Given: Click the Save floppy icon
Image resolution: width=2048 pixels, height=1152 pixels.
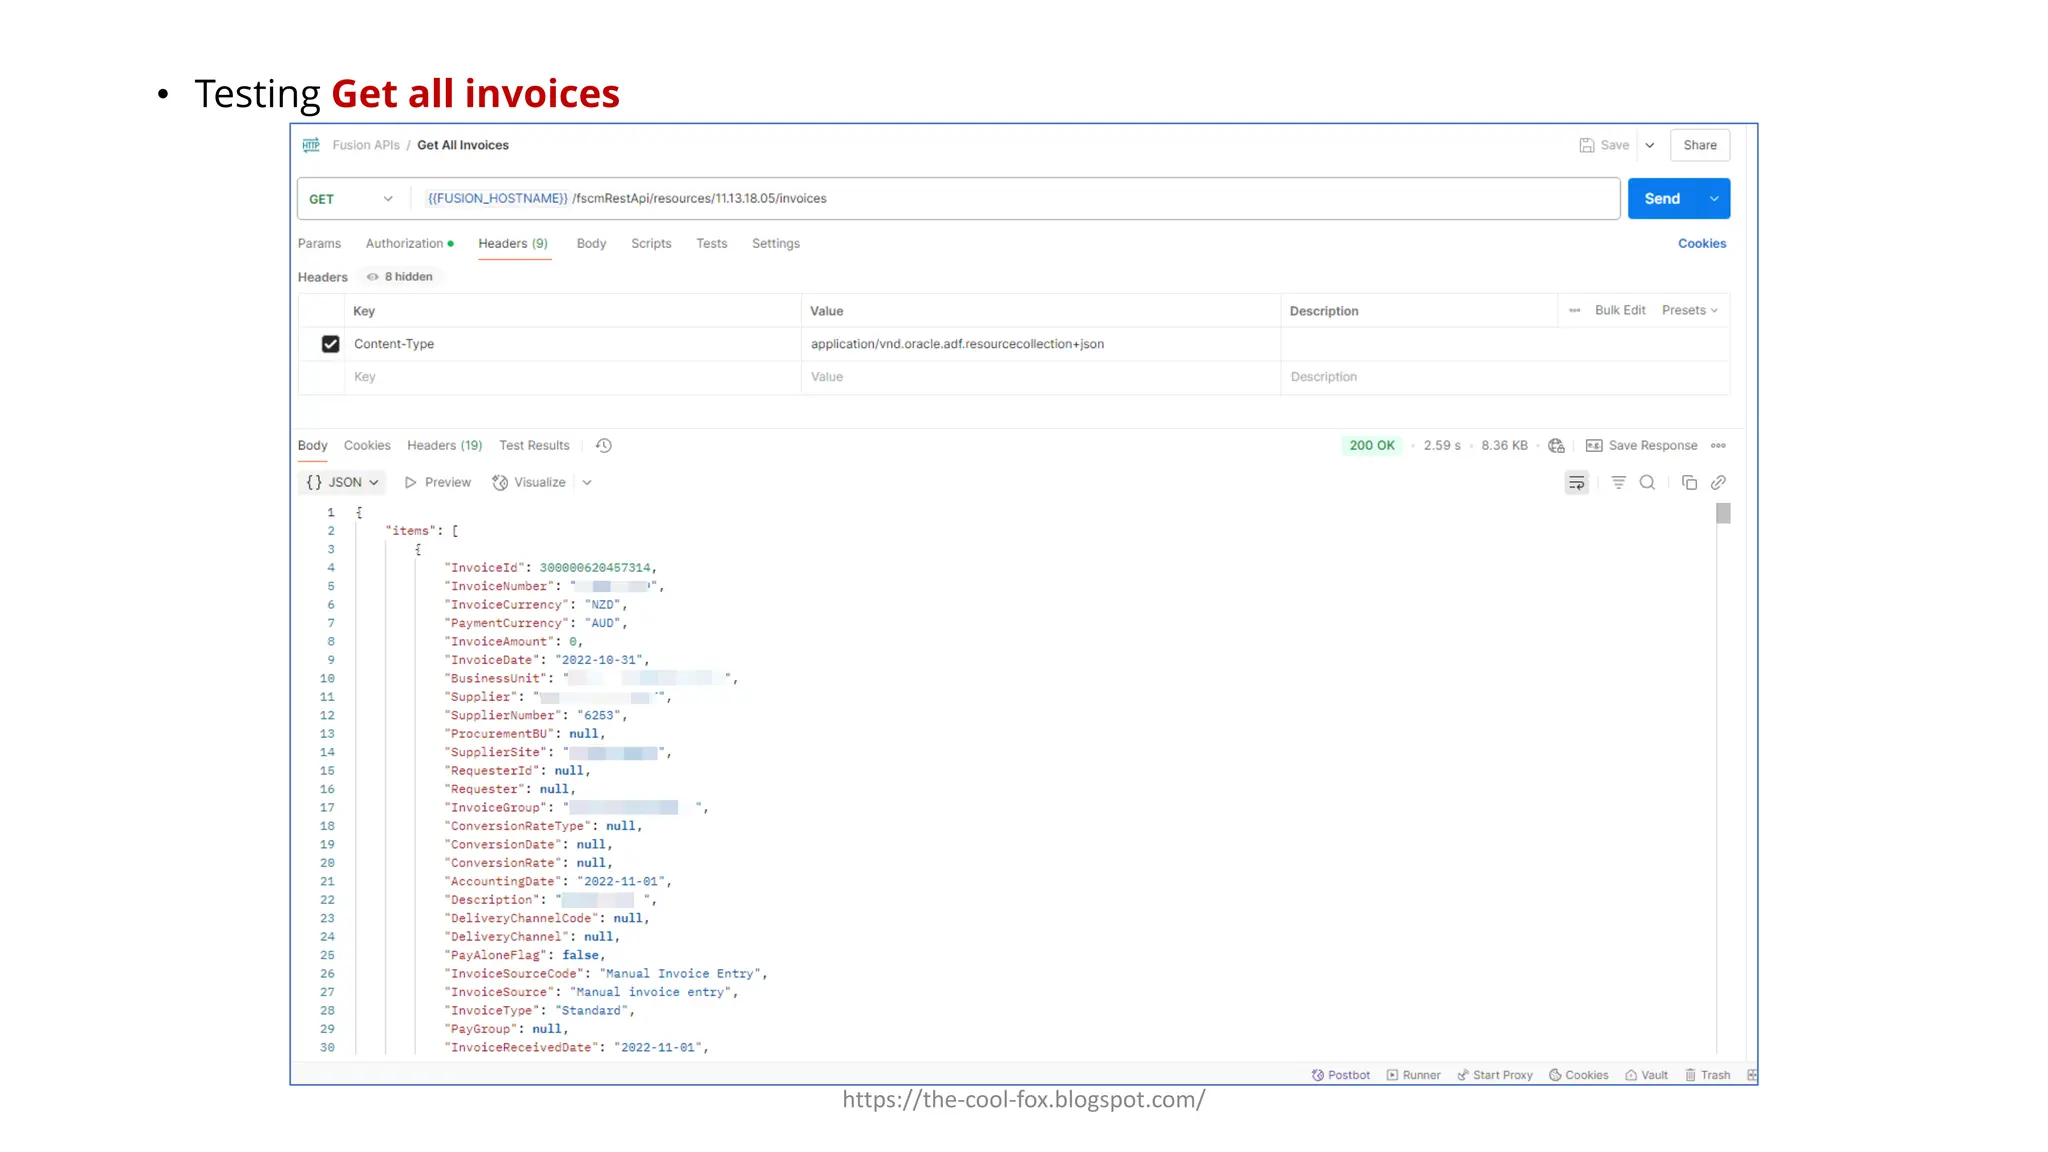Looking at the screenshot, I should (1587, 145).
